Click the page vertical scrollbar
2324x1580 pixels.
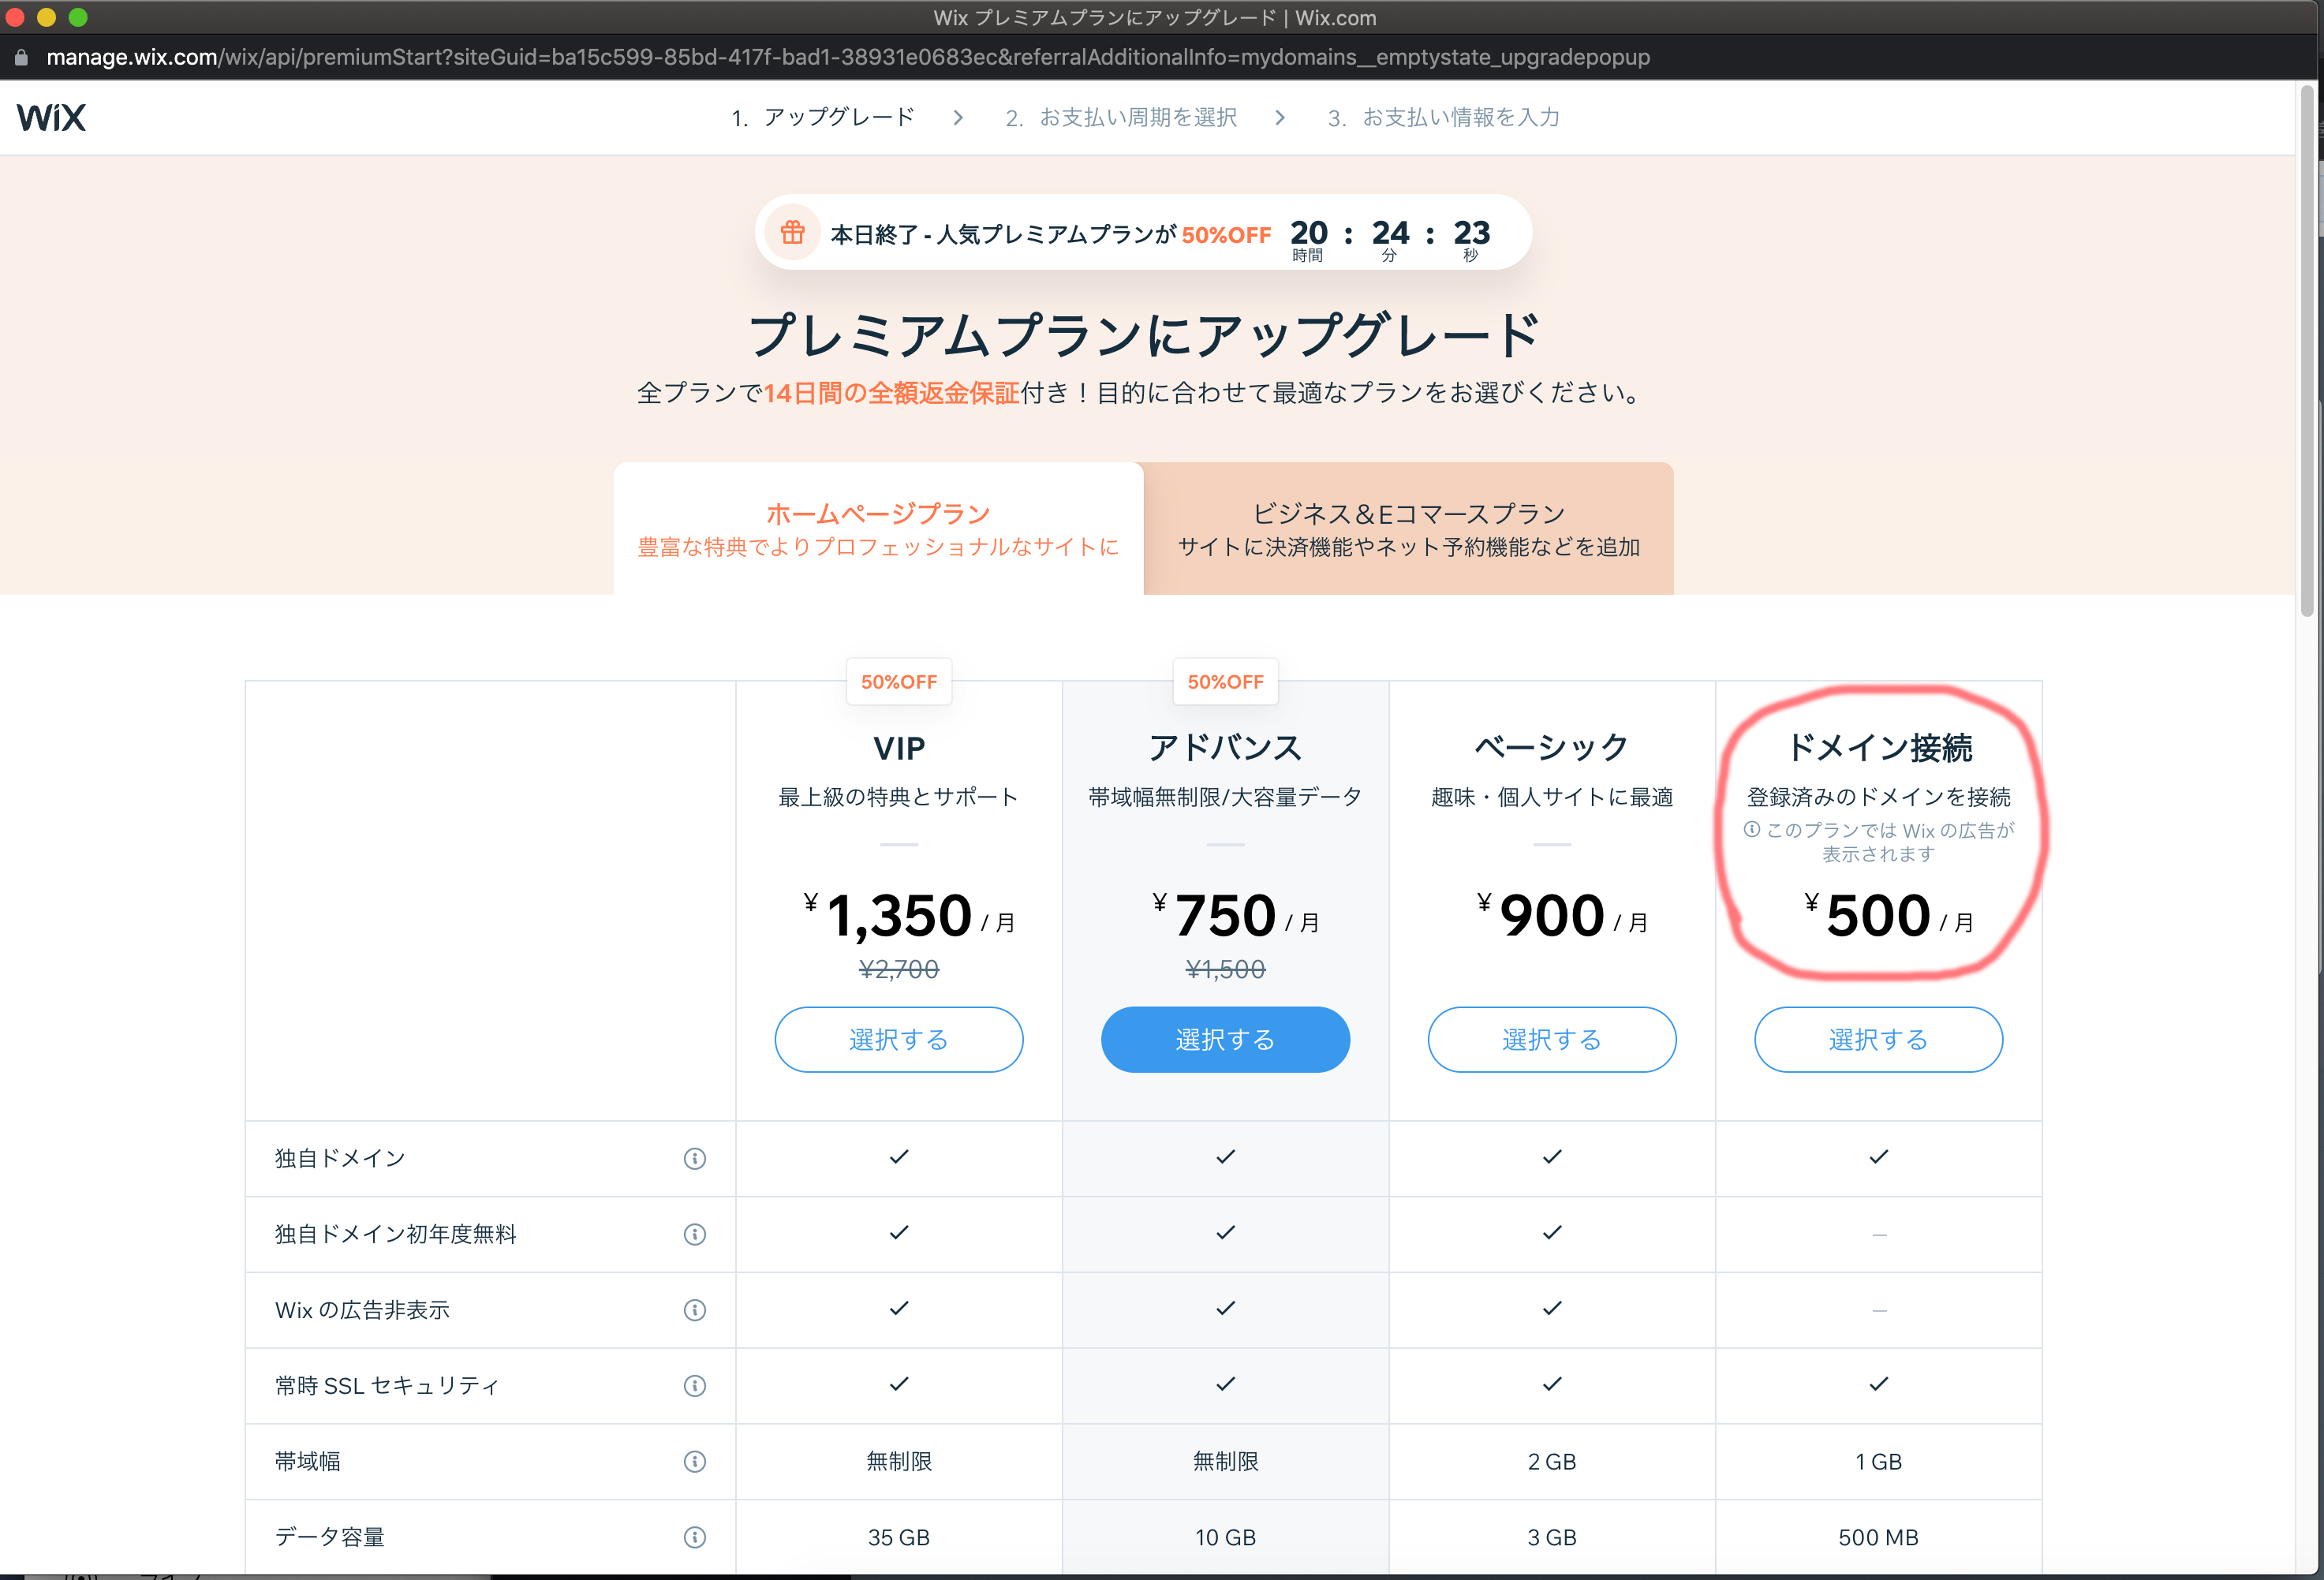click(2308, 350)
